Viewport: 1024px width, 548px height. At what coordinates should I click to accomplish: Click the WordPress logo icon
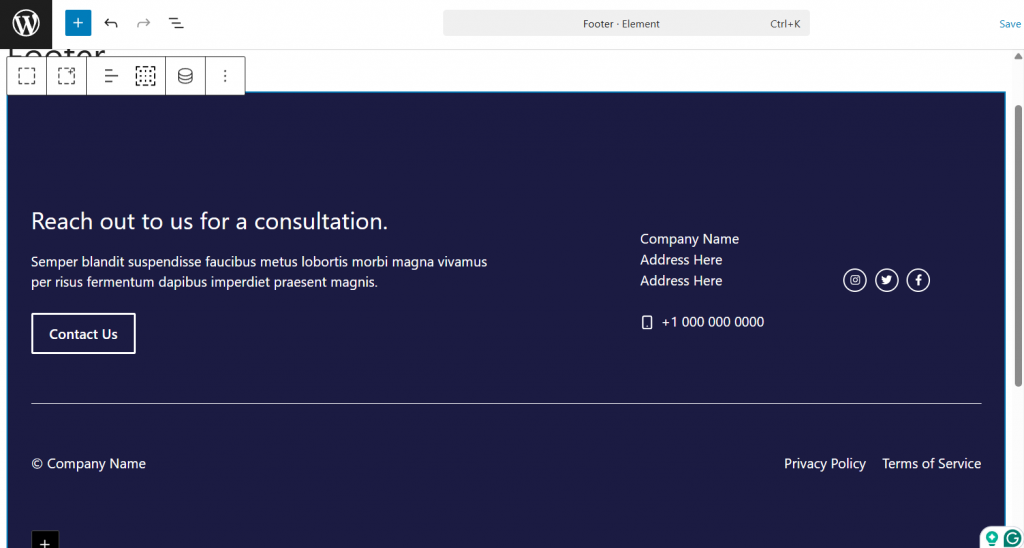pos(26,24)
